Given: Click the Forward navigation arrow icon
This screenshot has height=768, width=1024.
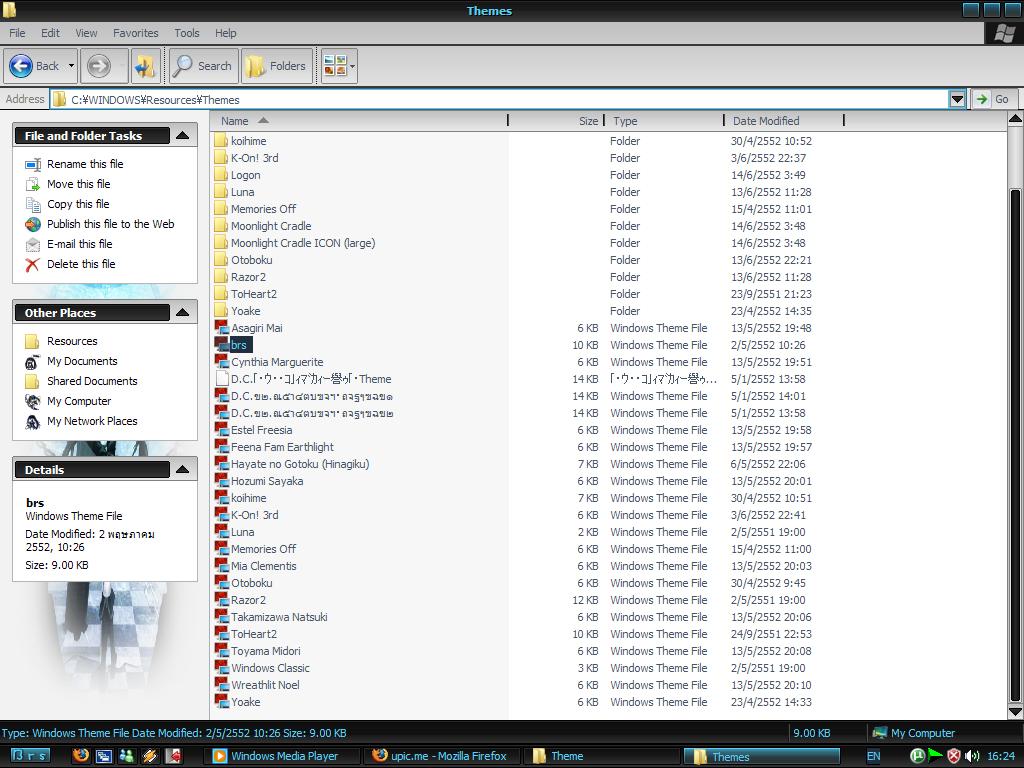Looking at the screenshot, I should coord(99,66).
